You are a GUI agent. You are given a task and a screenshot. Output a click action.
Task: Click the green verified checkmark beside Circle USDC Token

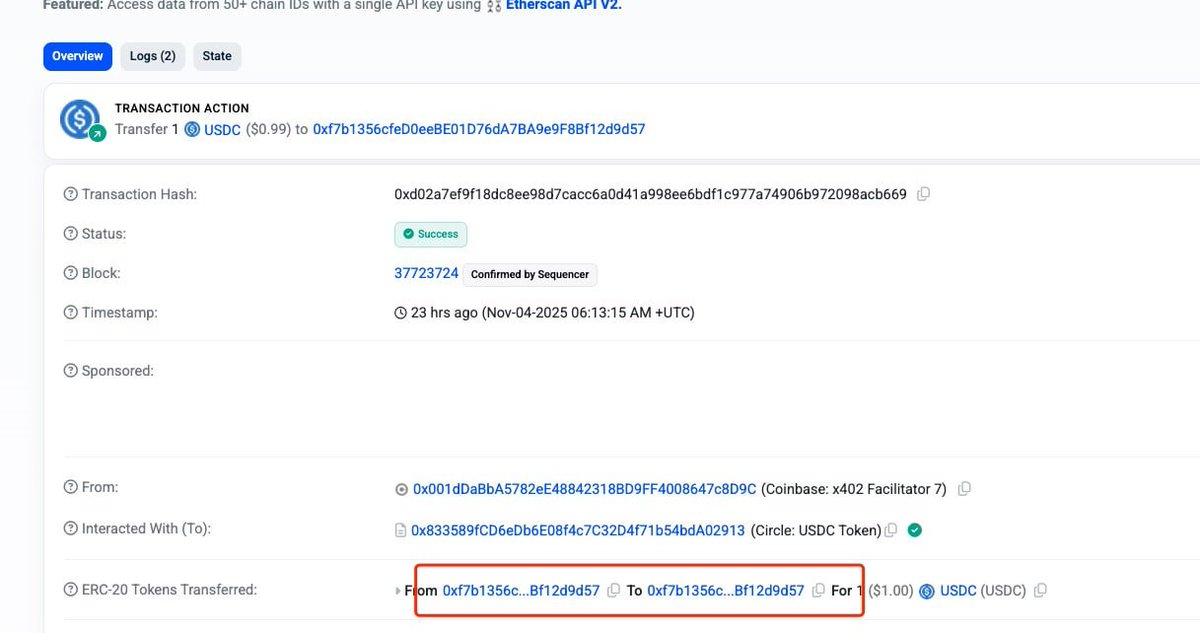914,530
